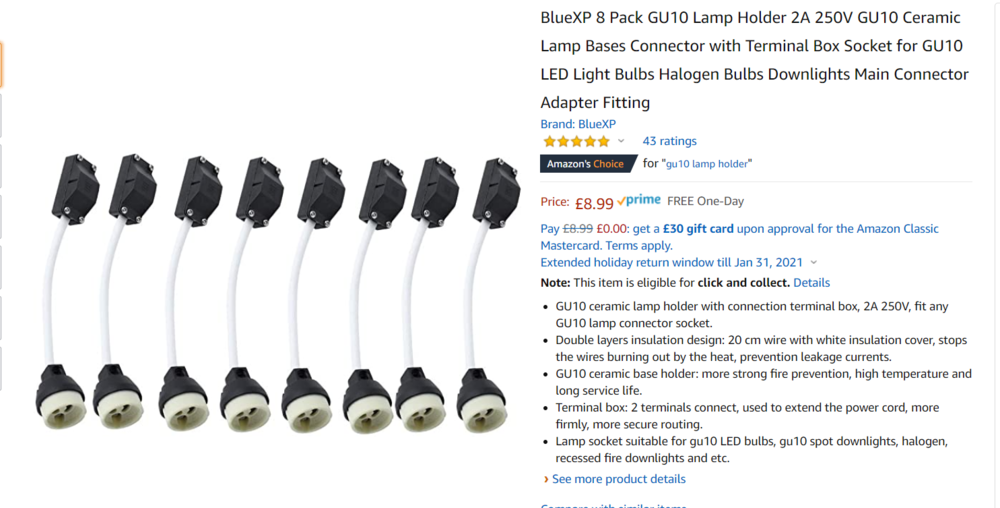Click the product title text
This screenshot has height=508, width=1000.
click(754, 60)
